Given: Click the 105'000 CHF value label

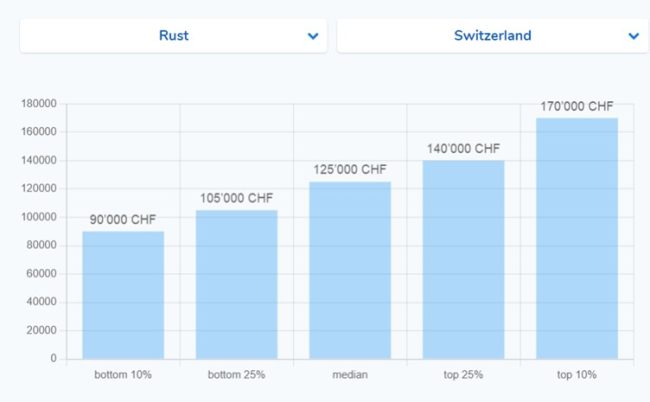Looking at the screenshot, I should point(236,198).
